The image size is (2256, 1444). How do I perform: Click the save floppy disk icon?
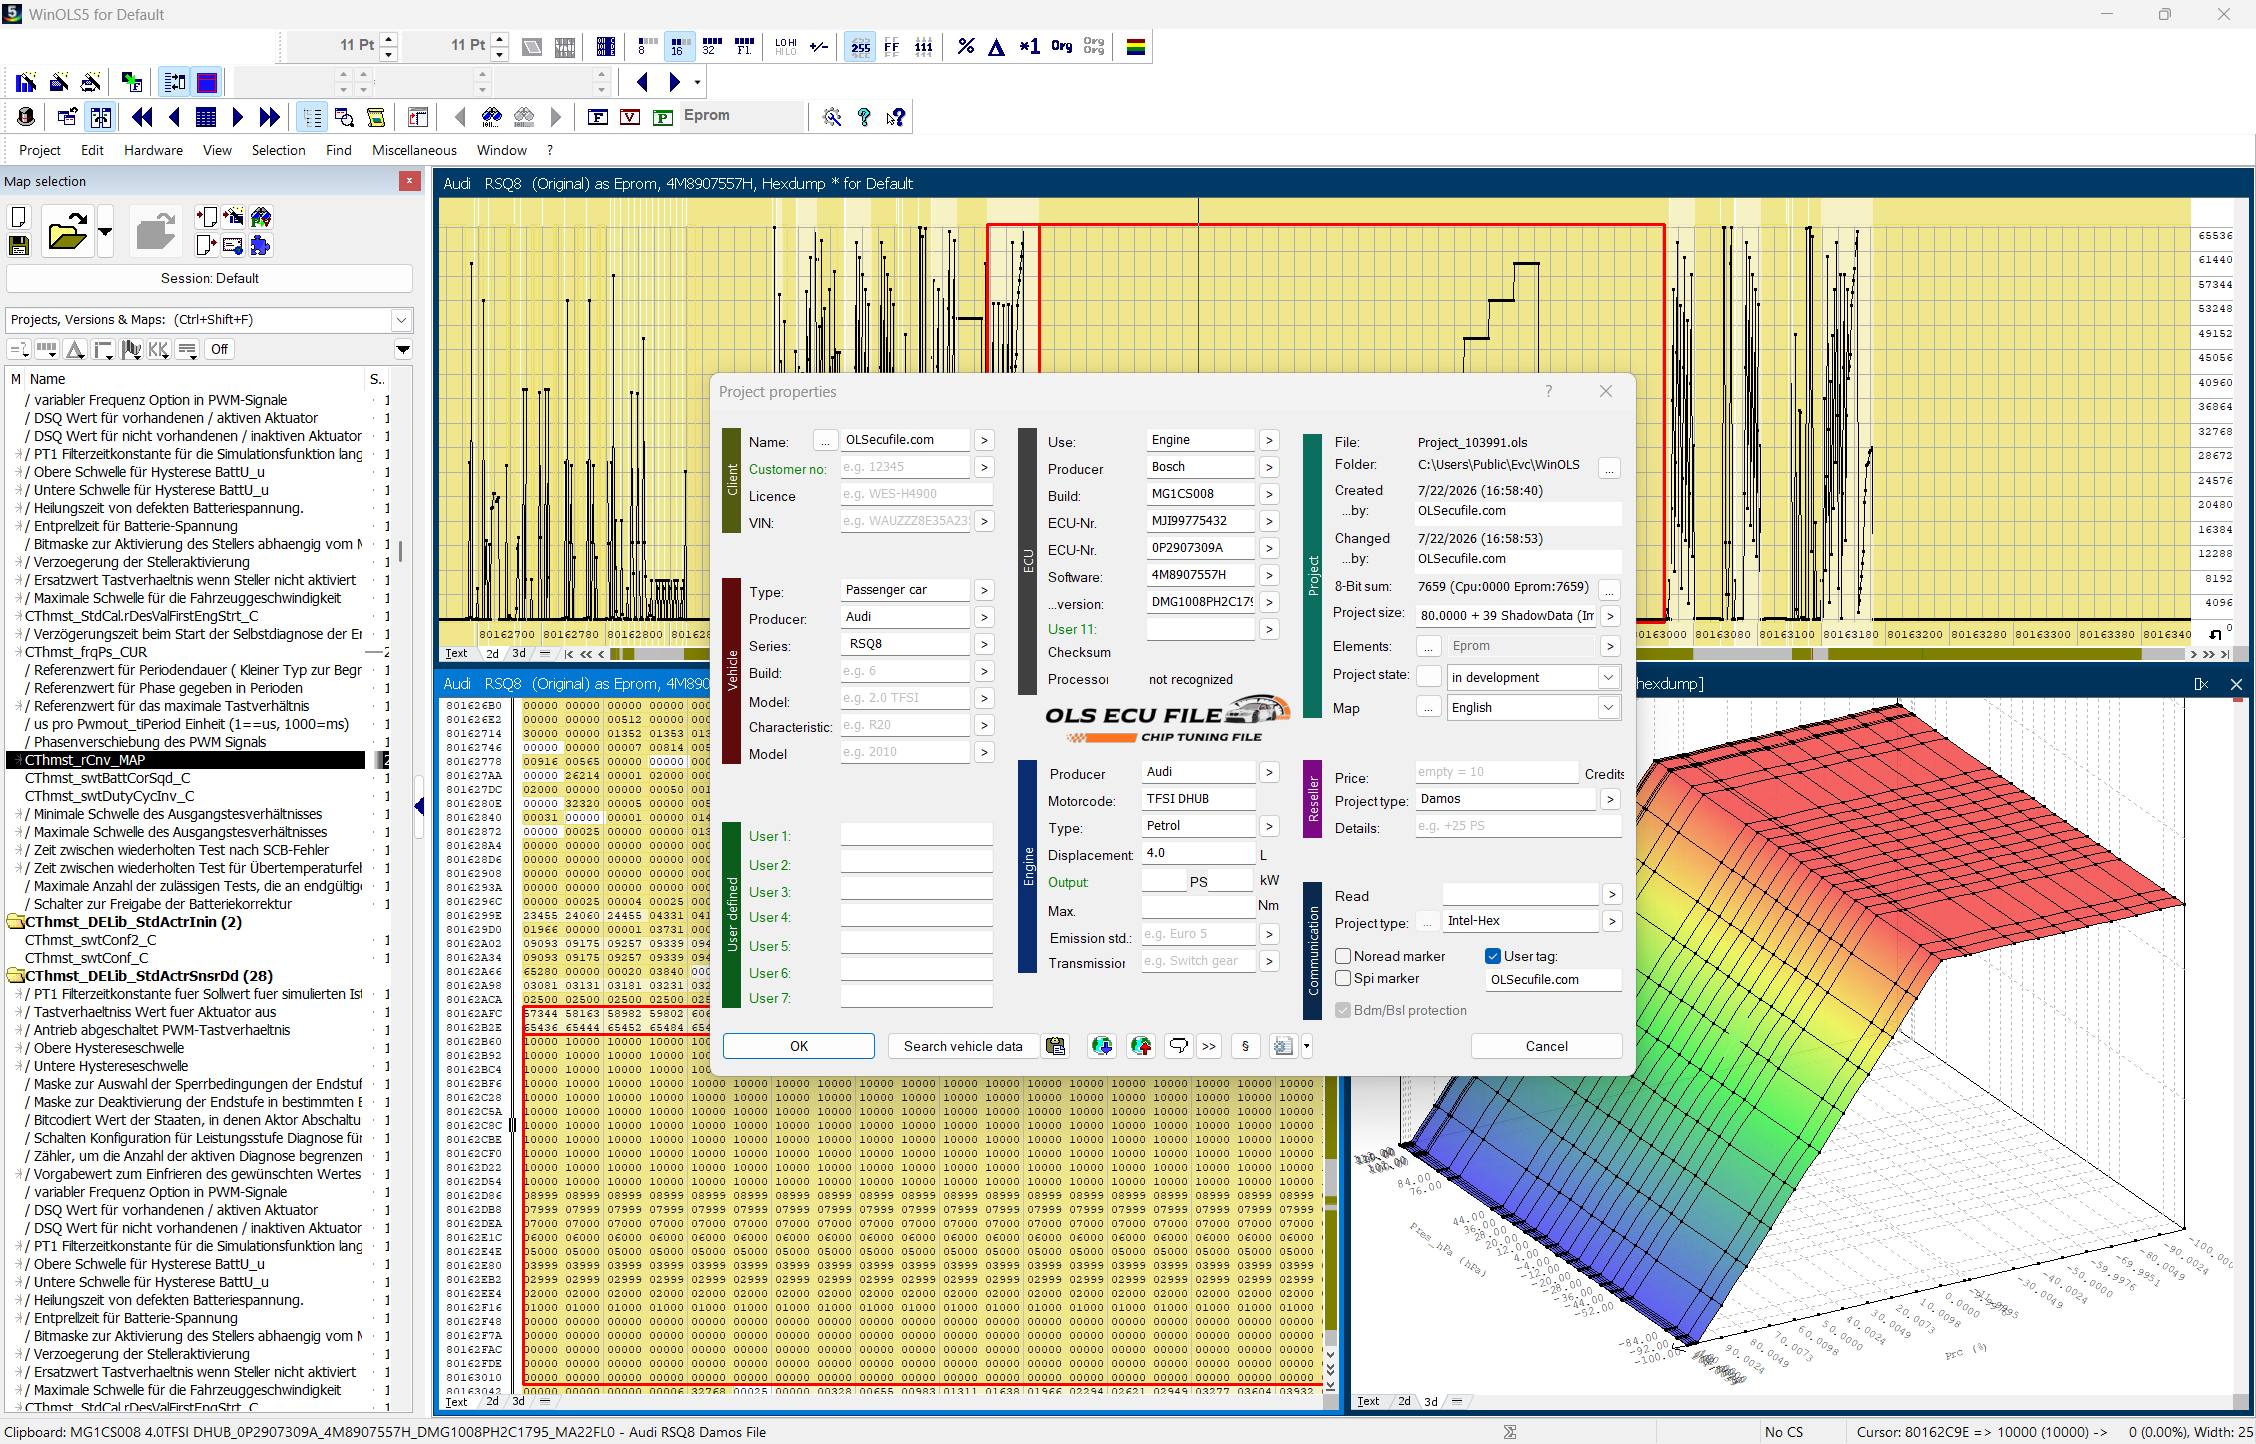coord(19,245)
